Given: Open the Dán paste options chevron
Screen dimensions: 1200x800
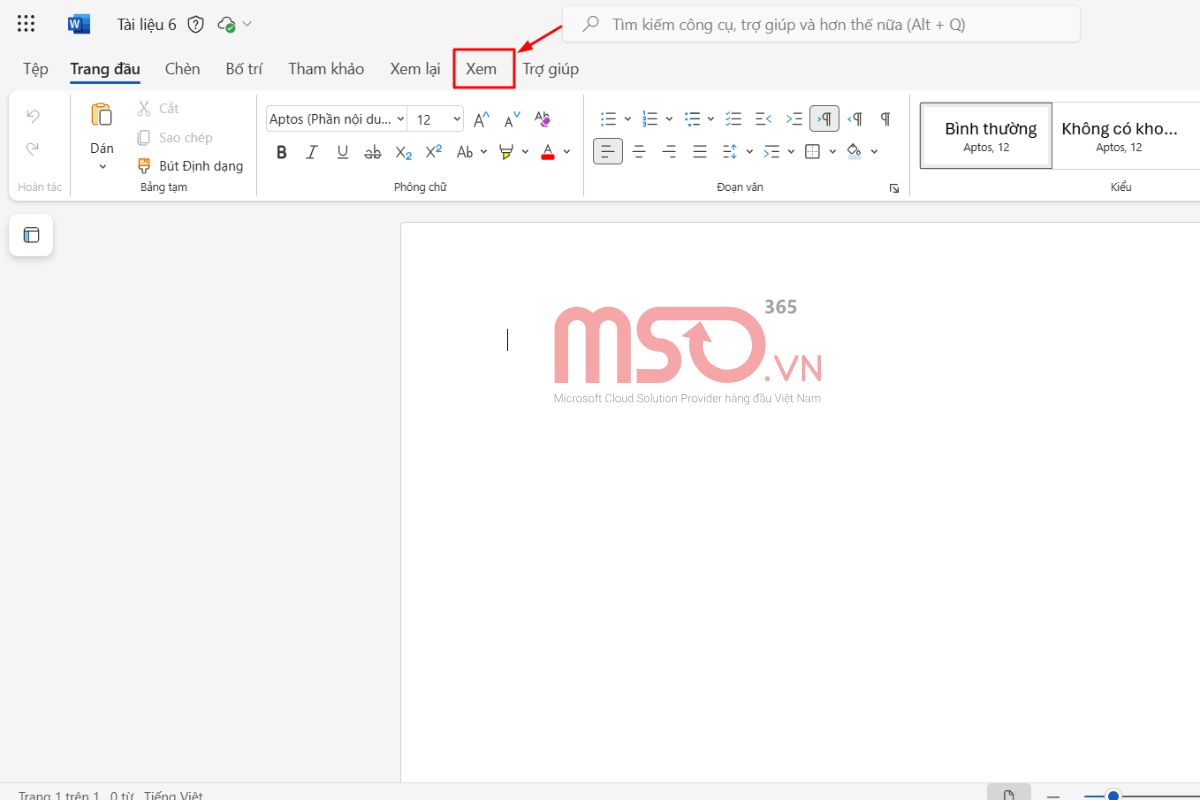Looking at the screenshot, I should [102, 167].
